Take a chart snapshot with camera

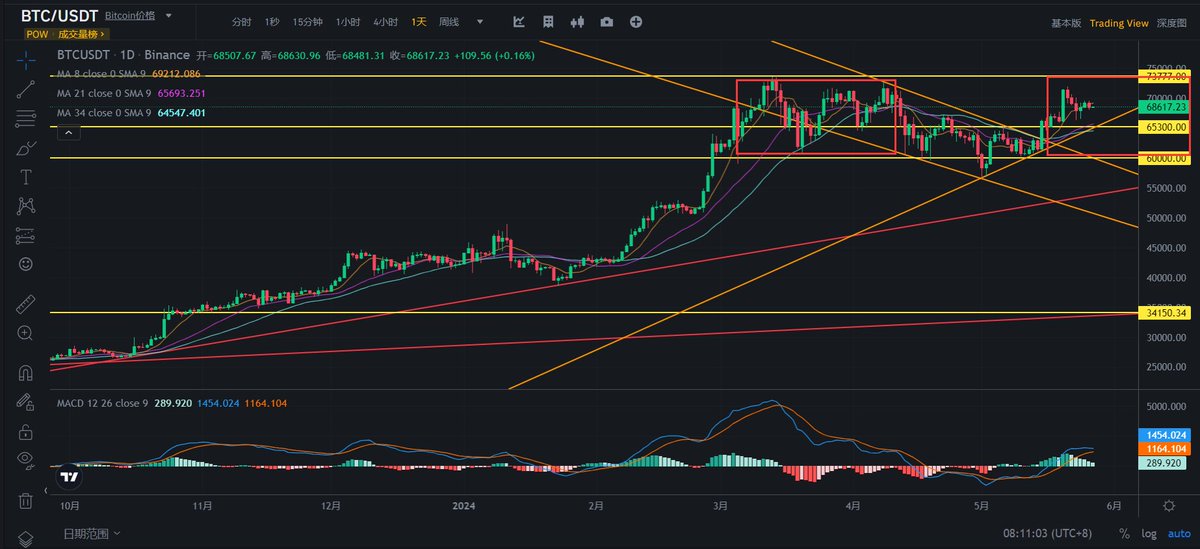coord(607,22)
